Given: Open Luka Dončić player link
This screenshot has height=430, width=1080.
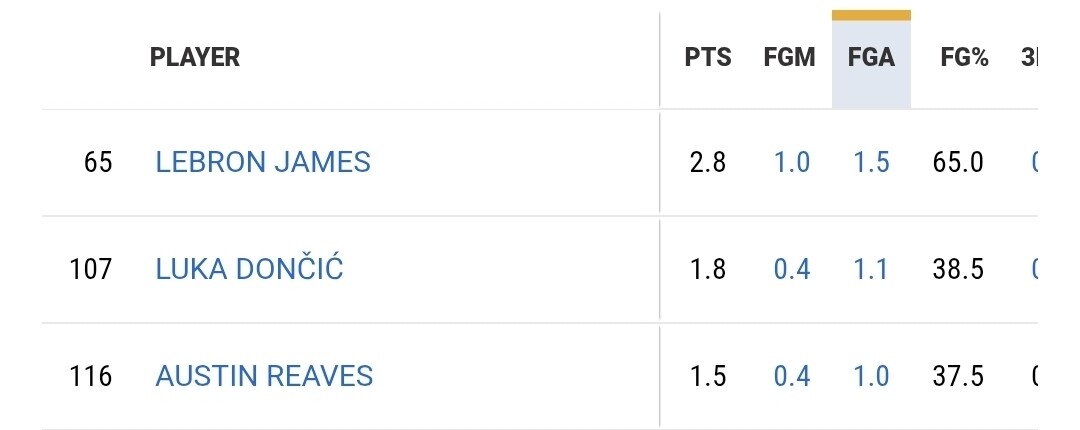Looking at the screenshot, I should coord(249,269).
